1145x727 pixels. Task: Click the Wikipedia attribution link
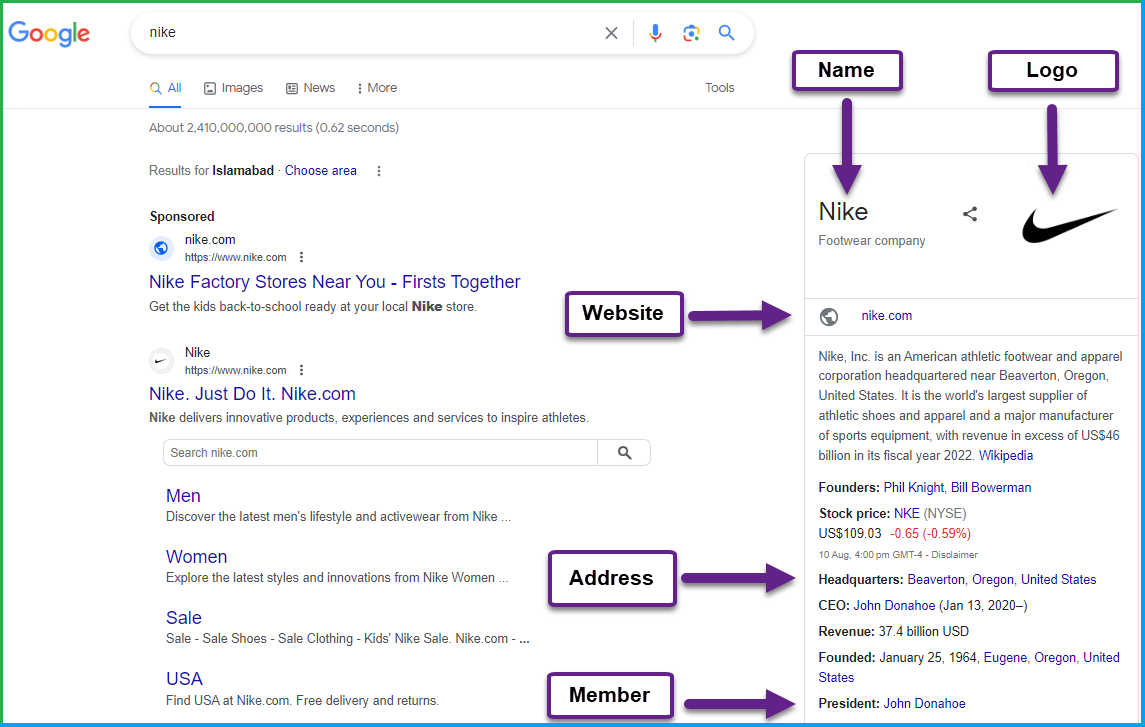1006,455
